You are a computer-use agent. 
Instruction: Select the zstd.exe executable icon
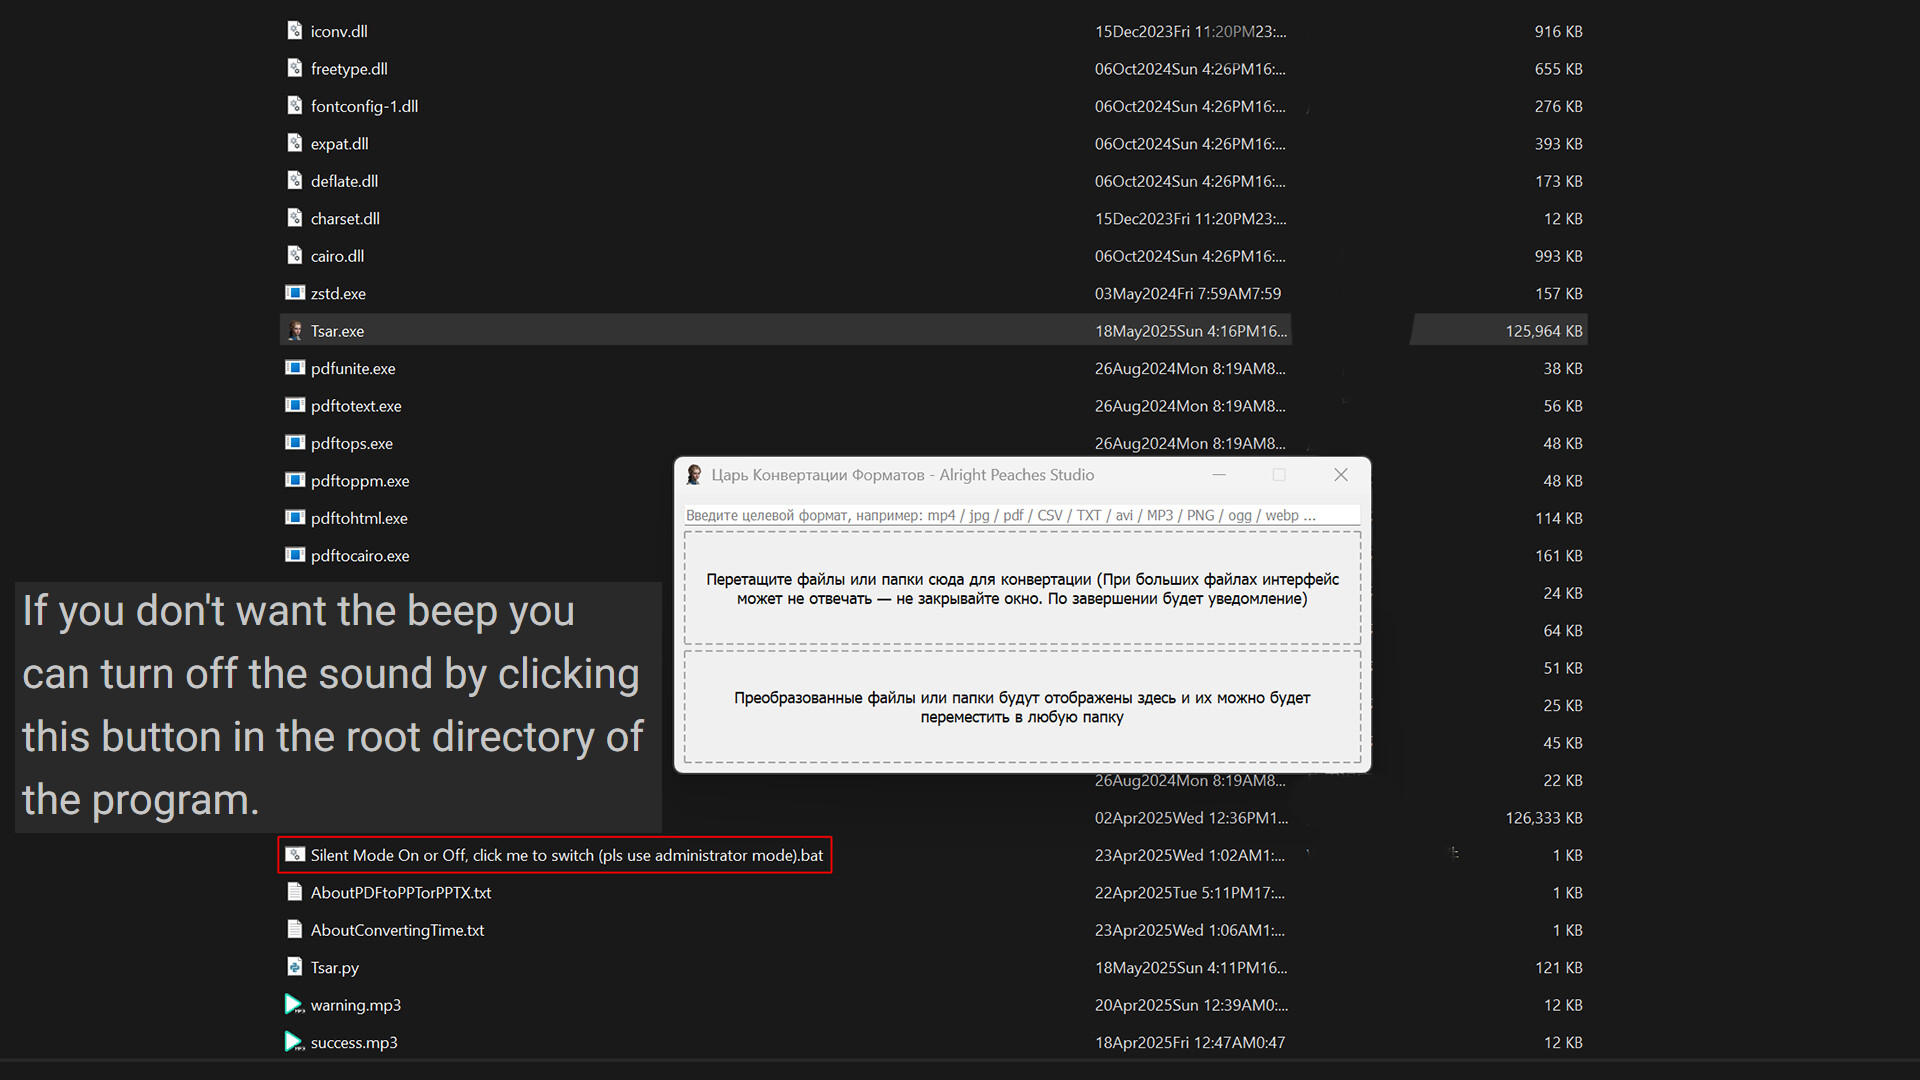click(x=295, y=293)
